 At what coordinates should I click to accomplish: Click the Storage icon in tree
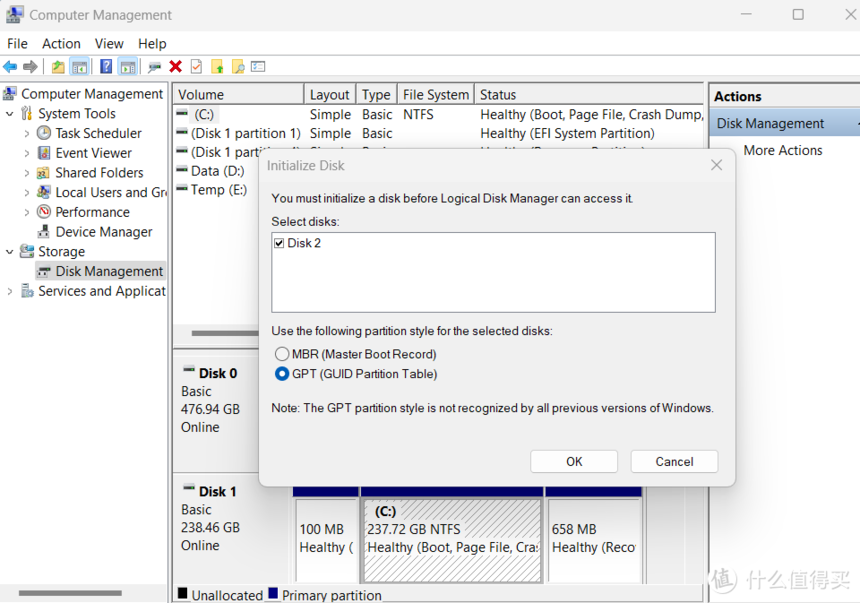tap(27, 251)
